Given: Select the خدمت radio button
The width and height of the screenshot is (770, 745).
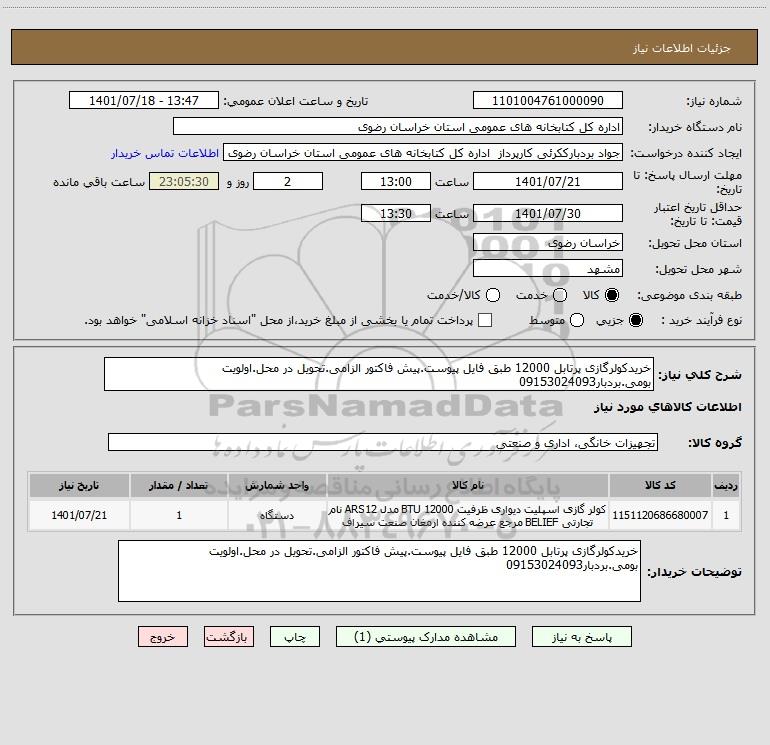Looking at the screenshot, I should (560, 295).
